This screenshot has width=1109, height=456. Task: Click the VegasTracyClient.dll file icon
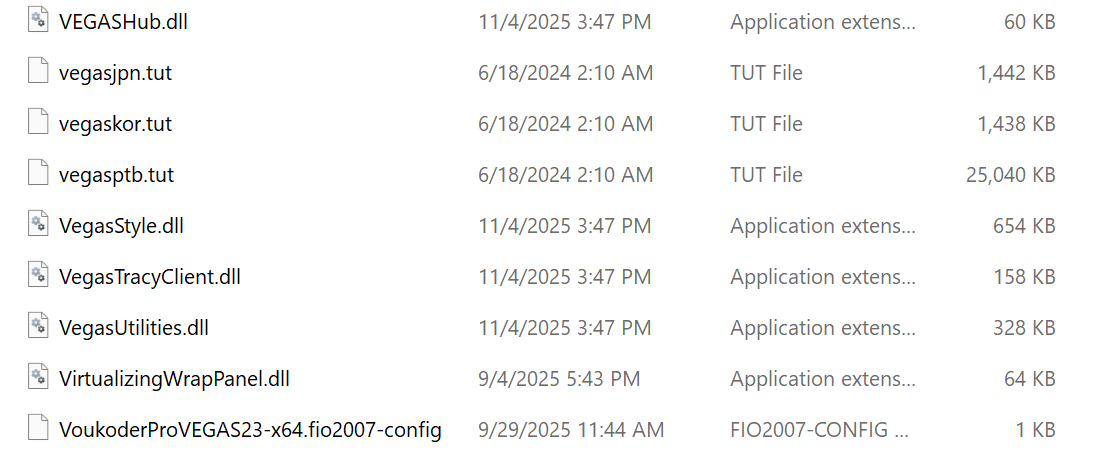[x=38, y=276]
